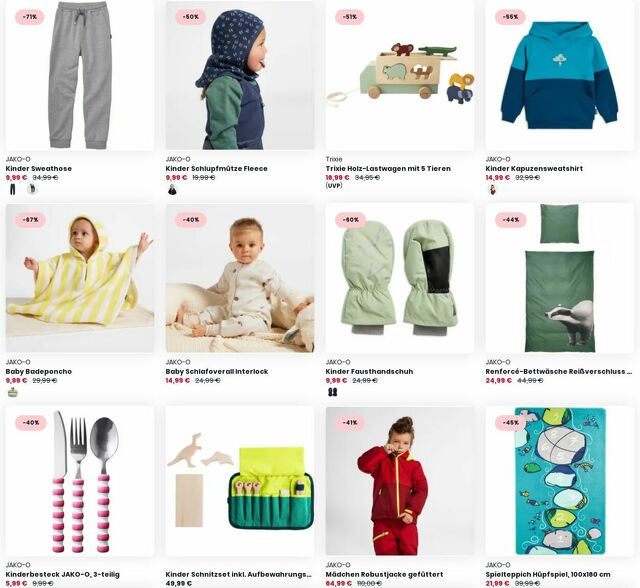Image resolution: width=640 pixels, height=588 pixels.
Task: Click Mädchen Robustjacke gefüttert product title
Action: 384,575
